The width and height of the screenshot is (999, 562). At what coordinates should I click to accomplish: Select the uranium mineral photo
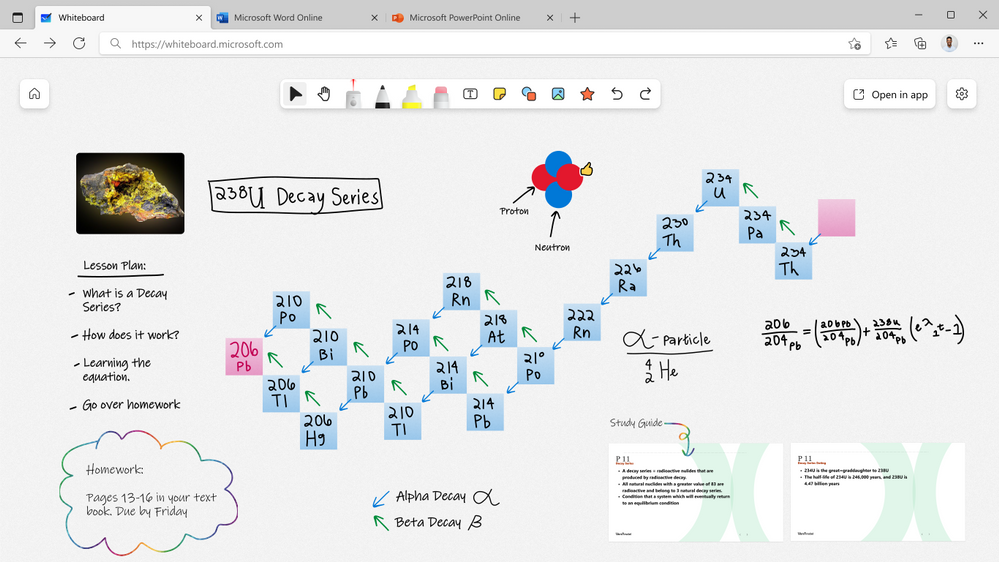130,193
